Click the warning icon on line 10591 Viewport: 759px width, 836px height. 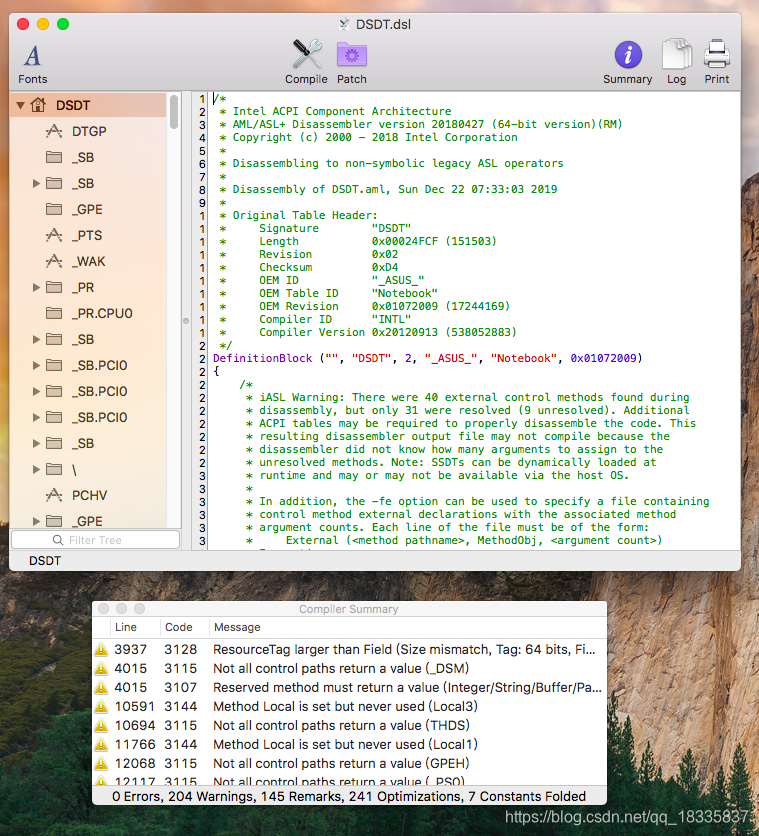click(x=101, y=706)
